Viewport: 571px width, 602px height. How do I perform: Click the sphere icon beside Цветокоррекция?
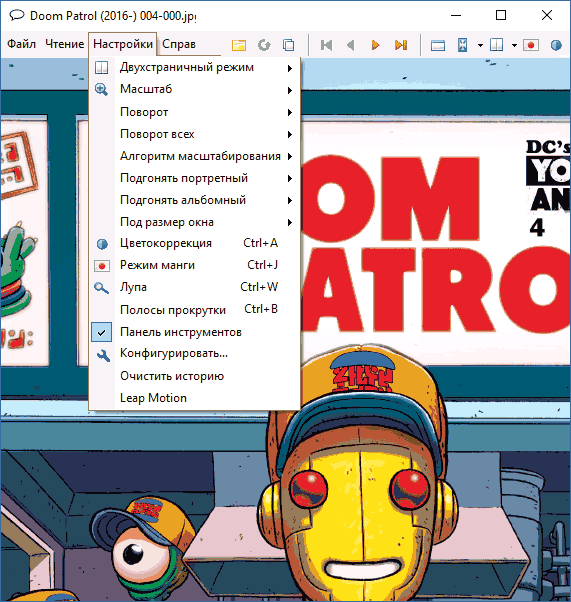pos(102,244)
